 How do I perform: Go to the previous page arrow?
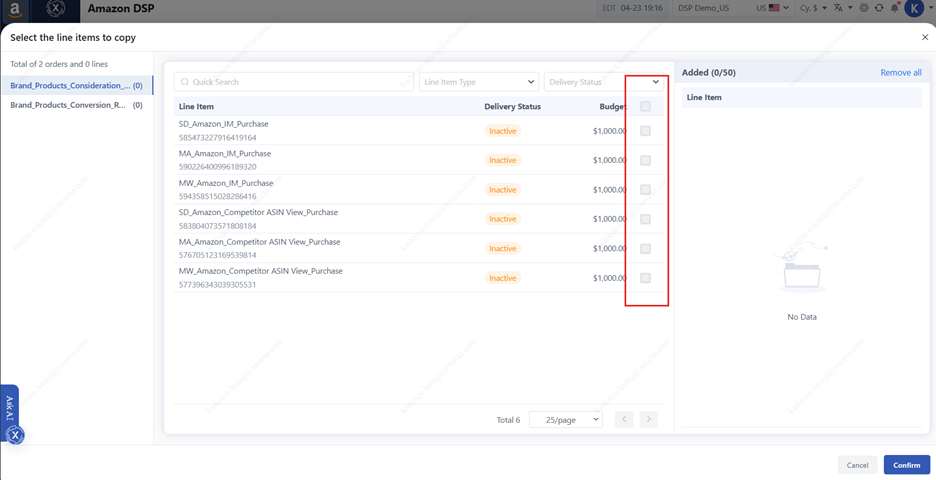click(x=624, y=419)
